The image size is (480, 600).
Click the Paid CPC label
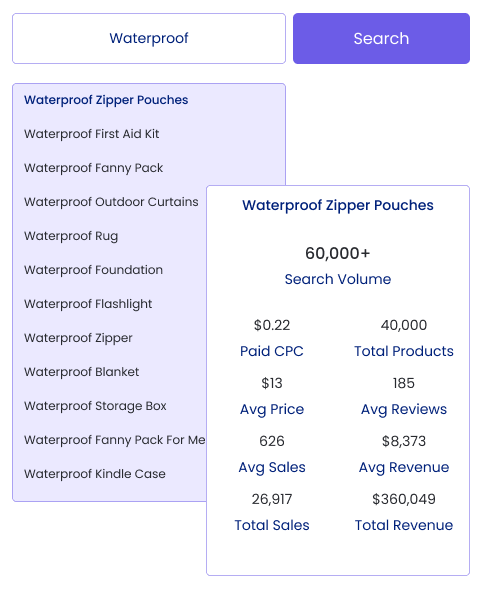click(x=272, y=351)
